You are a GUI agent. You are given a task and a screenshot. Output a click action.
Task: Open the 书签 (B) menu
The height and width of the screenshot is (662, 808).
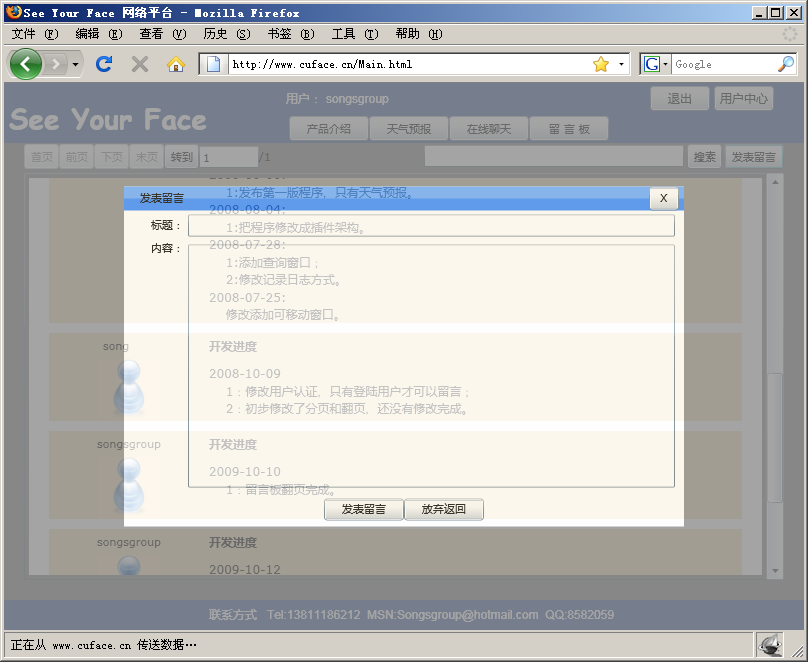(x=291, y=34)
